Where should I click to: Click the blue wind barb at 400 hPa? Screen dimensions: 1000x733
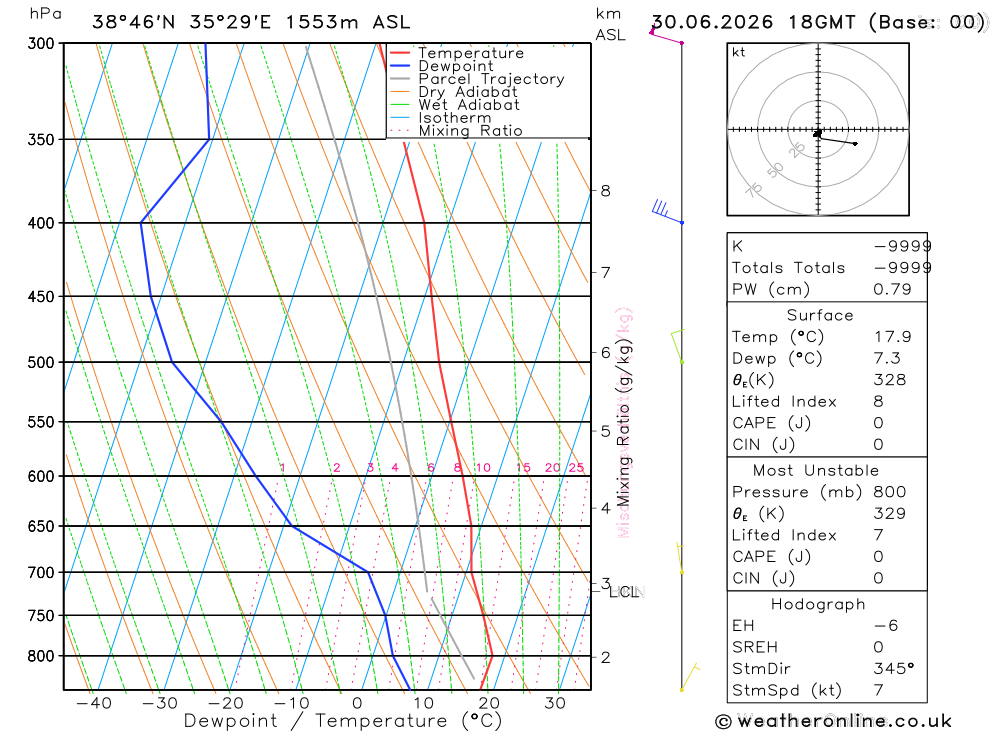[666, 212]
